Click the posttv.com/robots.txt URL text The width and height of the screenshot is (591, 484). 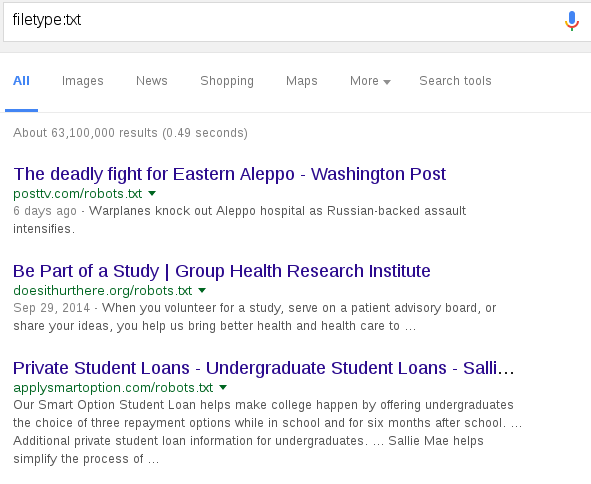pos(78,193)
